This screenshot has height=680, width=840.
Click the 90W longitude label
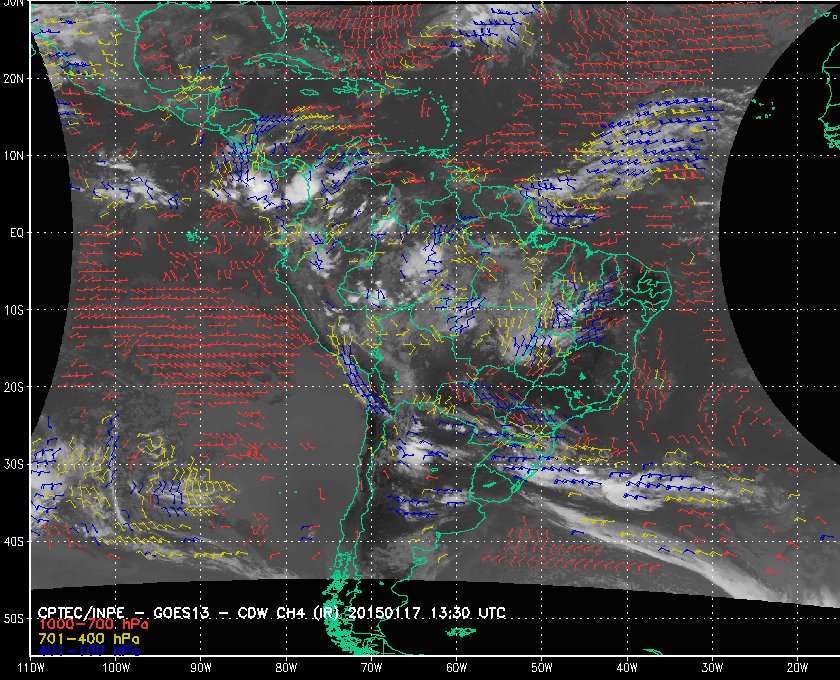(201, 668)
